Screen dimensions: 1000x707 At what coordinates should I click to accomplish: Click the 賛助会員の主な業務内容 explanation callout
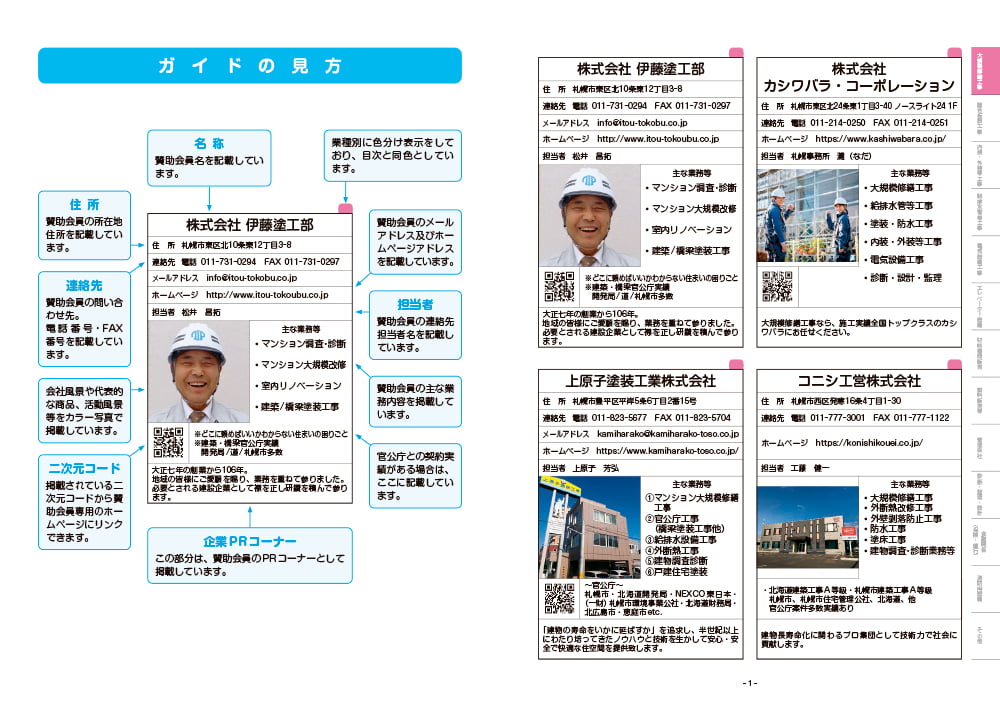click(415, 401)
